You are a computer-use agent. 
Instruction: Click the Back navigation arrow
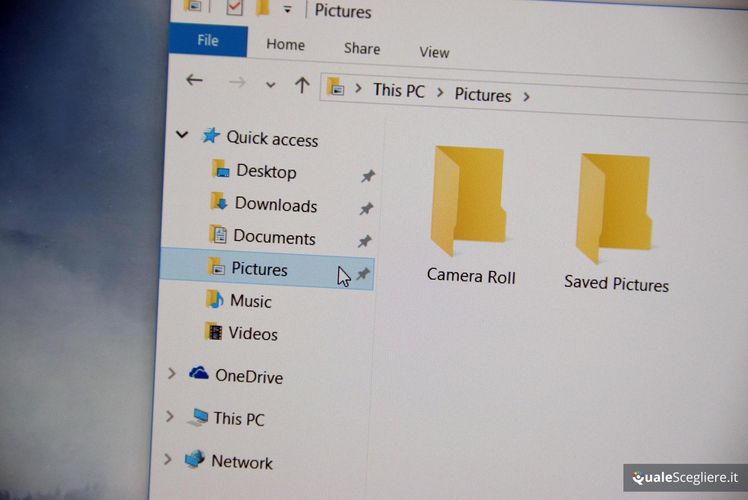point(195,81)
